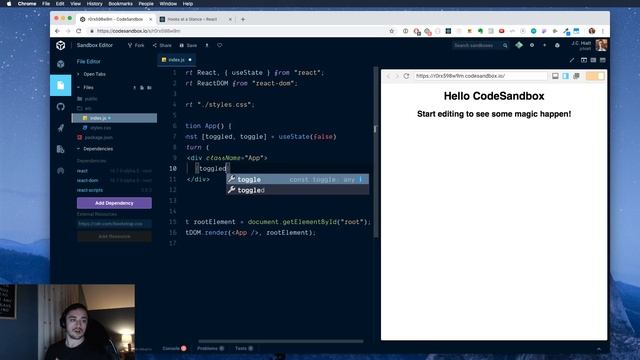This screenshot has height=360, width=640.
Task: Select the File Editor sidebar icon
Action: pyautogui.click(x=60, y=85)
